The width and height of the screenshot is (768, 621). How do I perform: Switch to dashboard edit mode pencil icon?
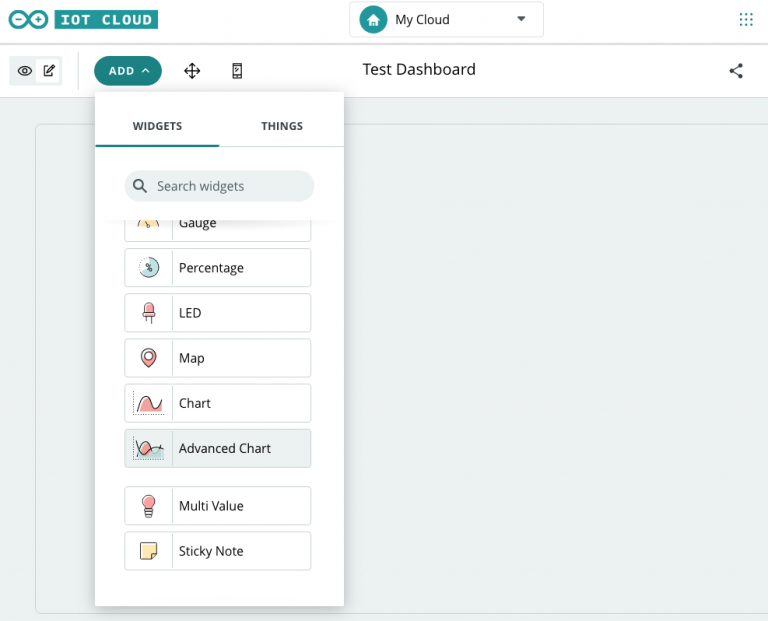[x=49, y=71]
